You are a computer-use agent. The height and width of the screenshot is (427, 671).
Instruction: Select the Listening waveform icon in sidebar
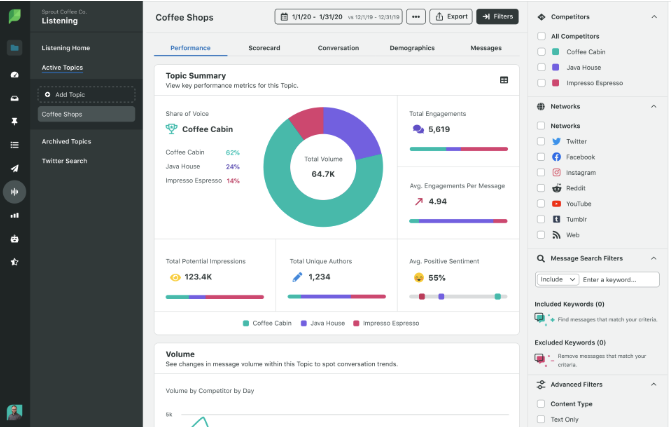click(15, 192)
